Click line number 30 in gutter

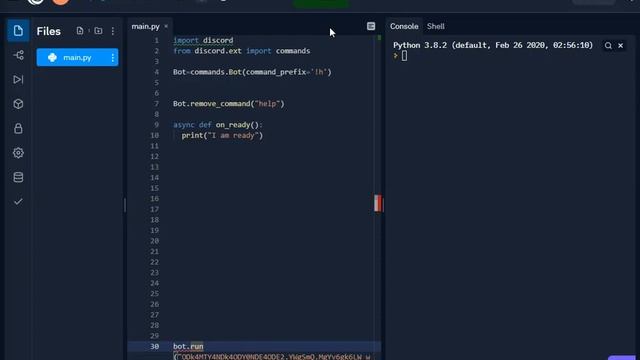point(154,347)
